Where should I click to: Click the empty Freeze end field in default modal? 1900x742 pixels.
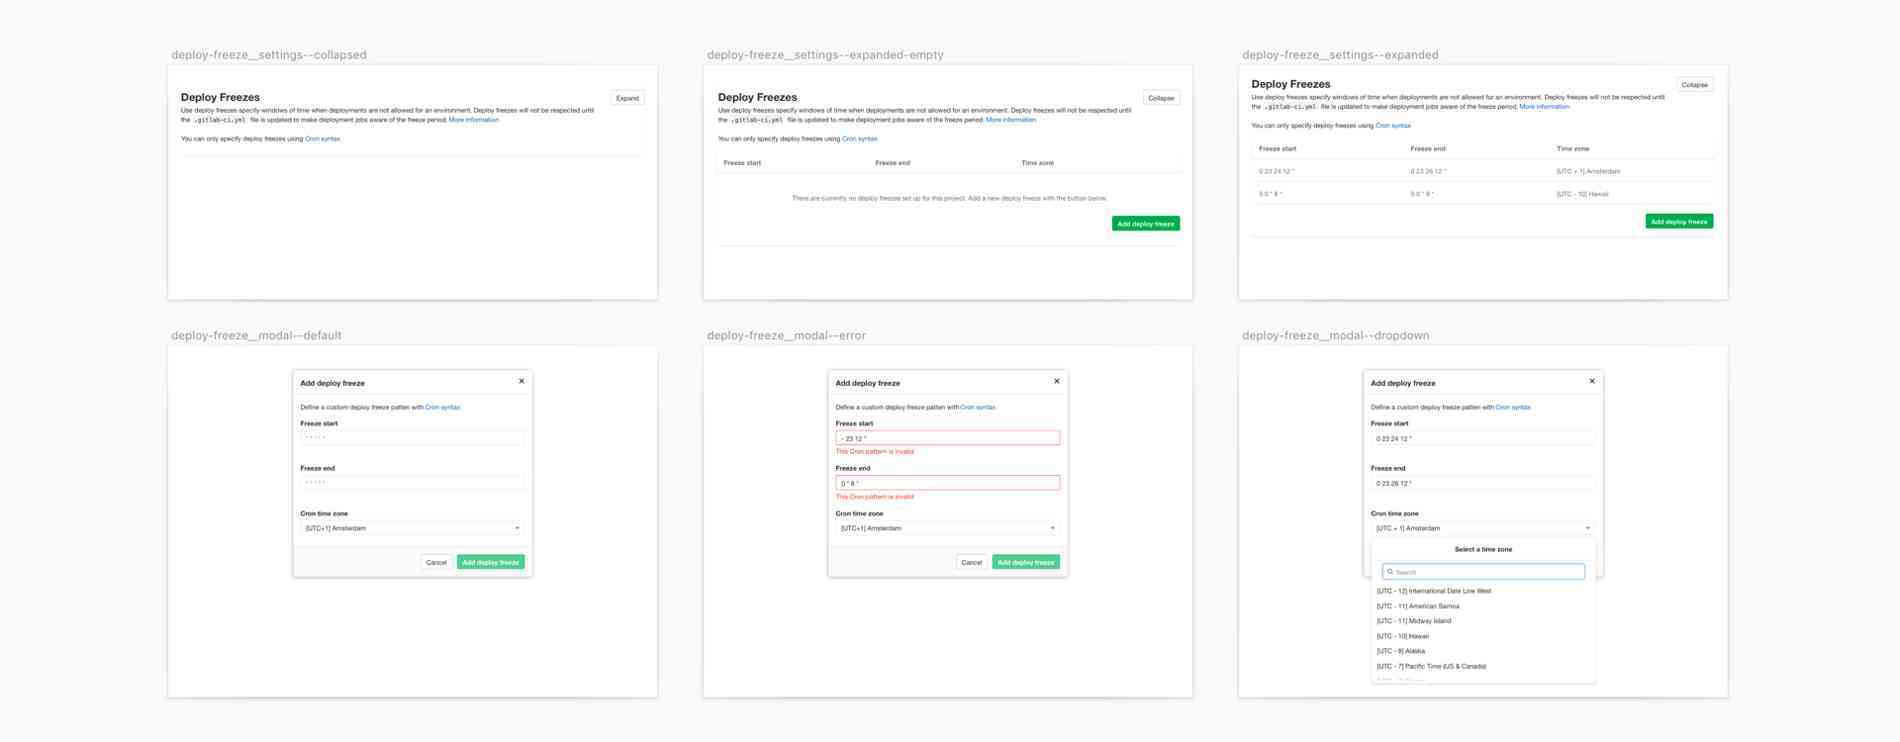click(x=412, y=483)
